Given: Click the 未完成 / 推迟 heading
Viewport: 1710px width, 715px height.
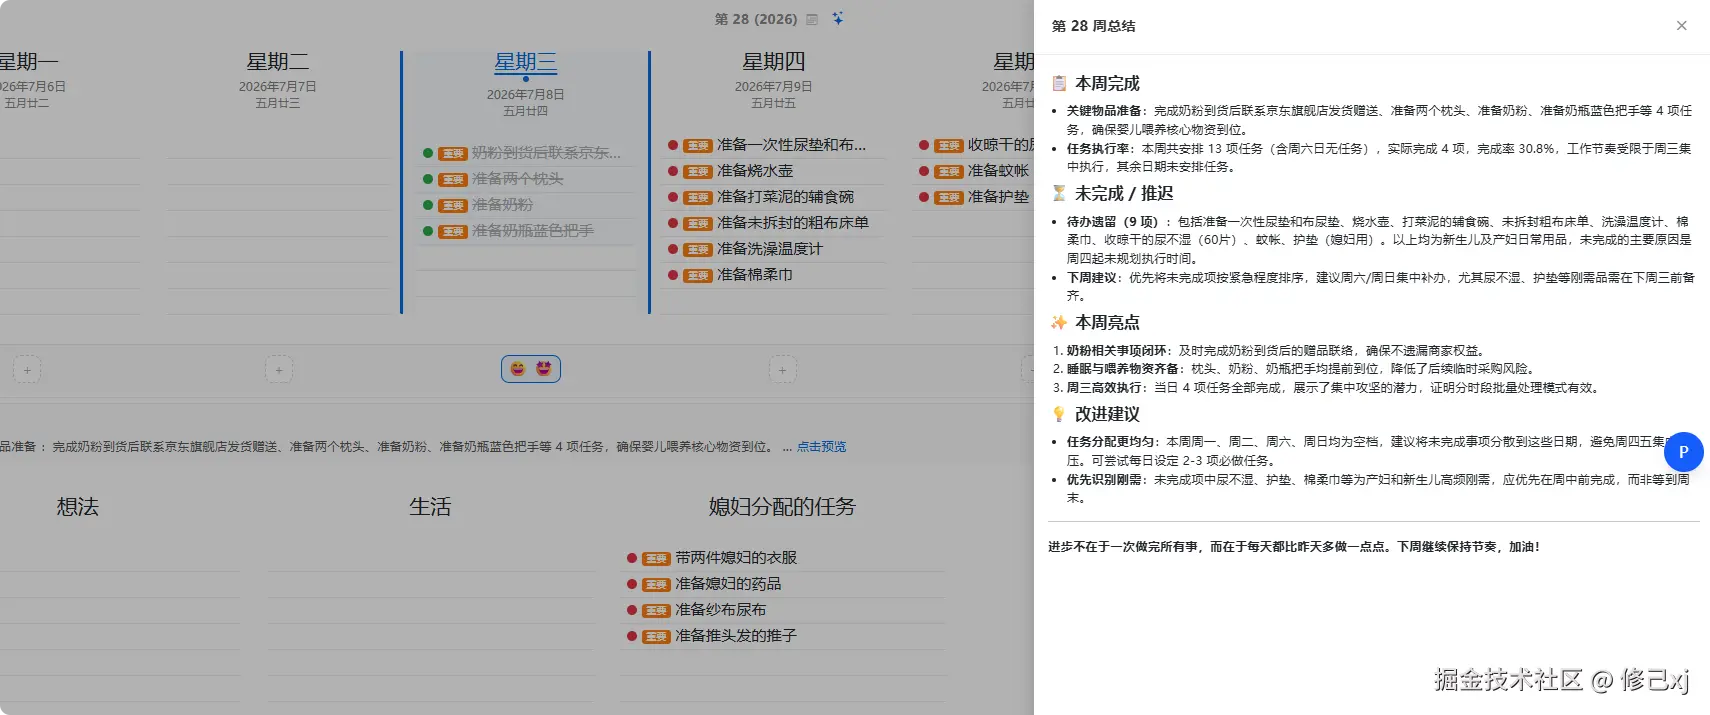Looking at the screenshot, I should tap(1124, 193).
